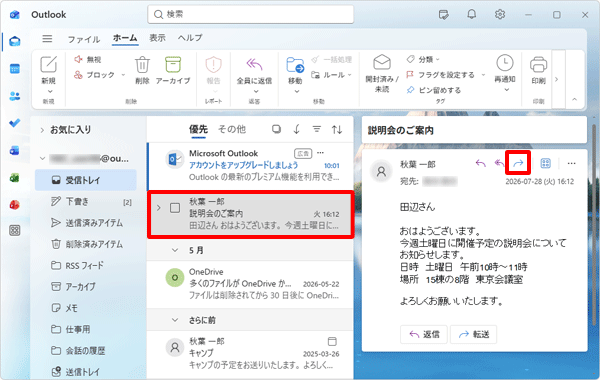Viewport: 600px width, 380px height.
Task: Click the forward arrow in message header
Action: pyautogui.click(x=518, y=163)
